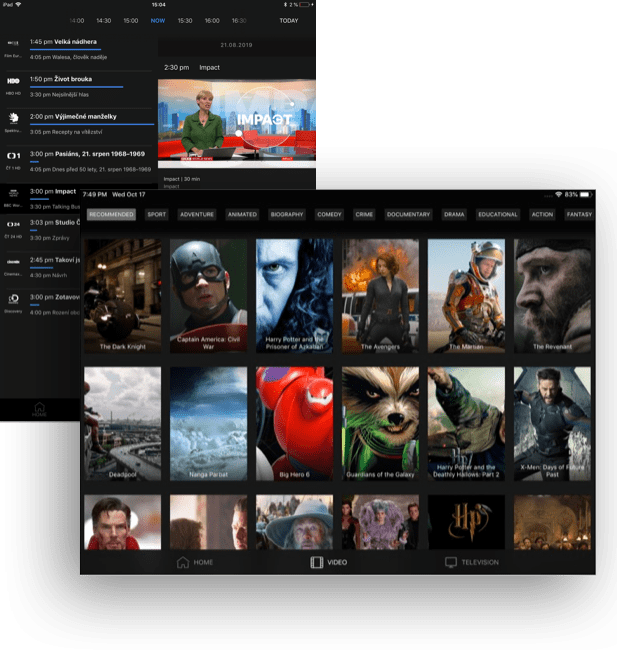Open The Martian poster
Screen dimensions: 617x652
pos(466,296)
